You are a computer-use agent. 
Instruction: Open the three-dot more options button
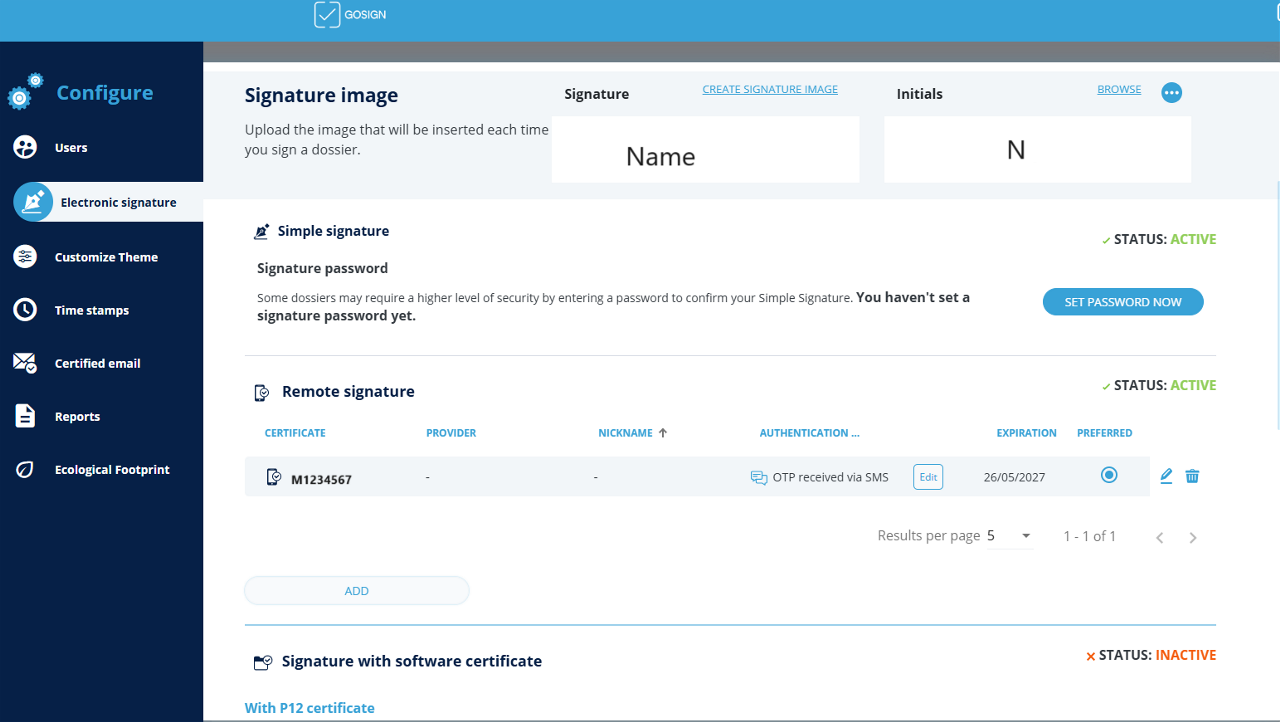(x=1172, y=93)
